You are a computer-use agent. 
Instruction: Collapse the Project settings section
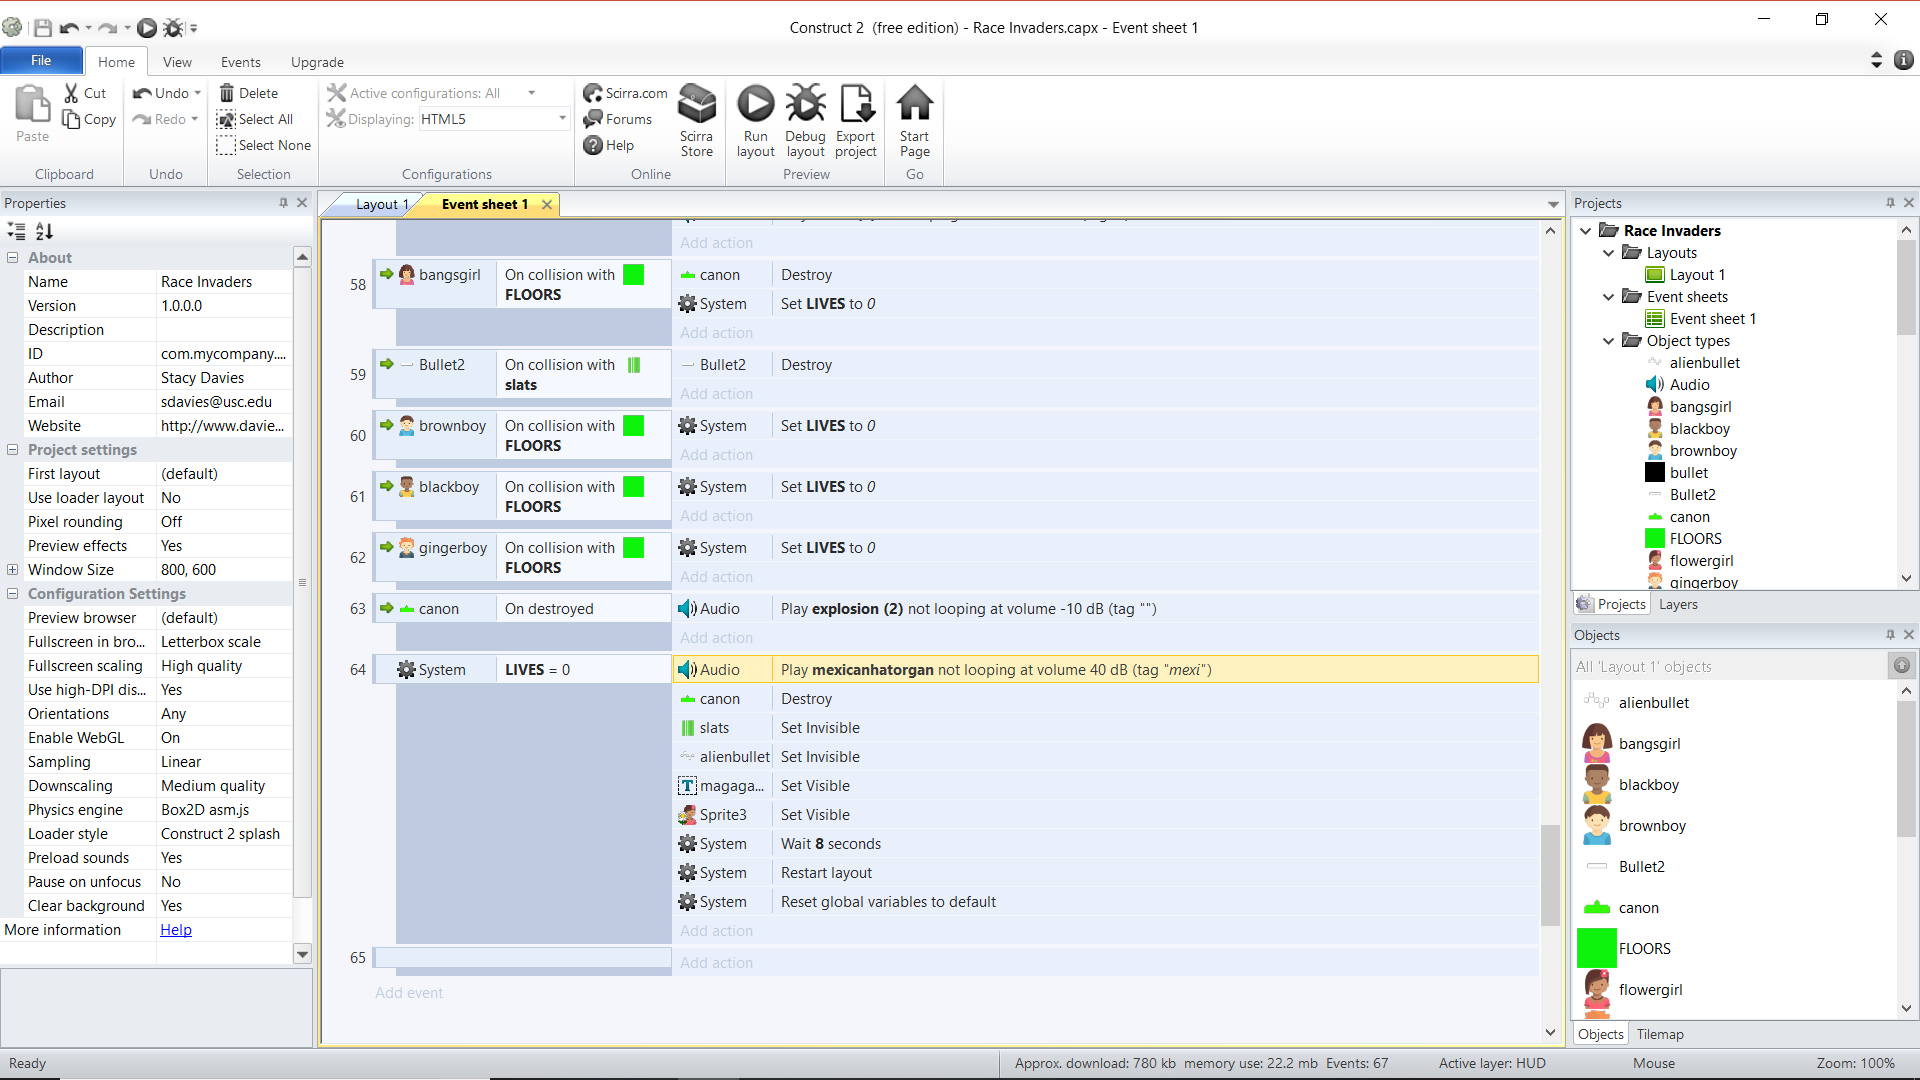pos(13,450)
